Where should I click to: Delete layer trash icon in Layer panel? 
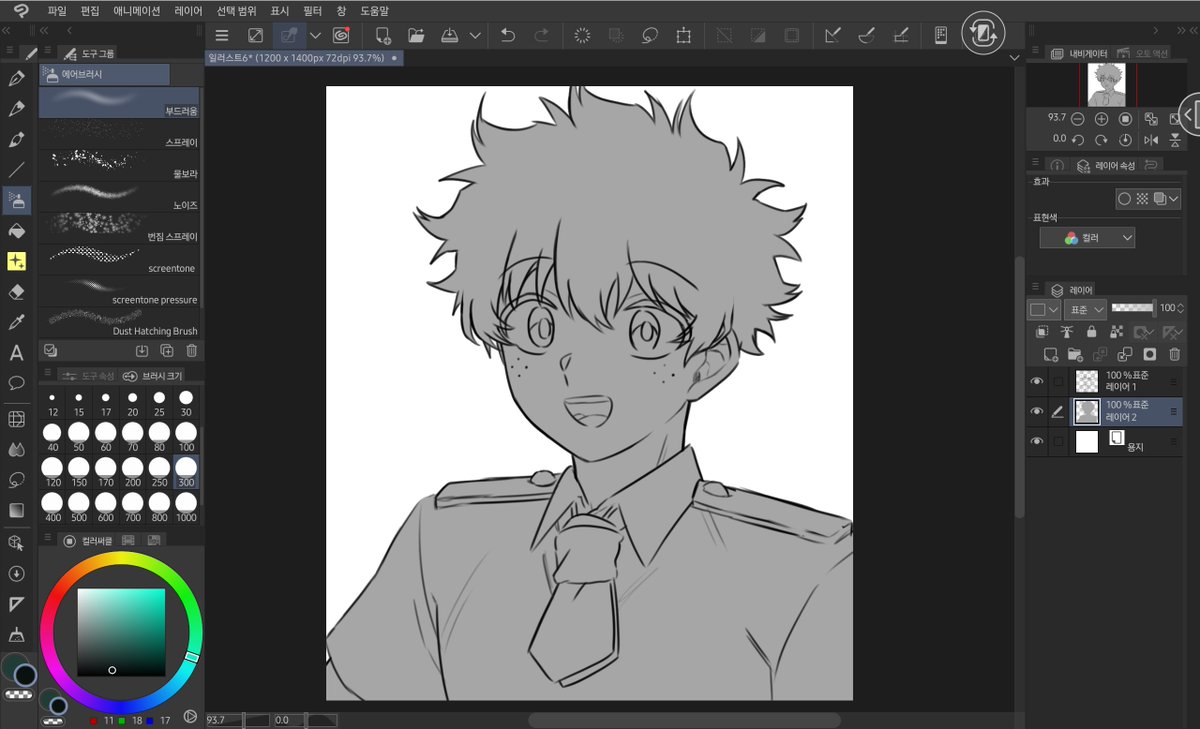point(1175,354)
